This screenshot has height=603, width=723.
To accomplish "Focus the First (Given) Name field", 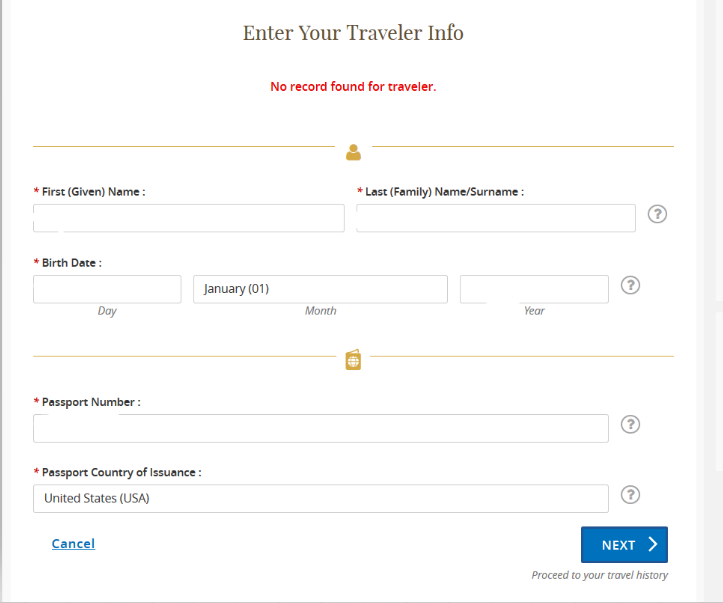I will click(189, 218).
